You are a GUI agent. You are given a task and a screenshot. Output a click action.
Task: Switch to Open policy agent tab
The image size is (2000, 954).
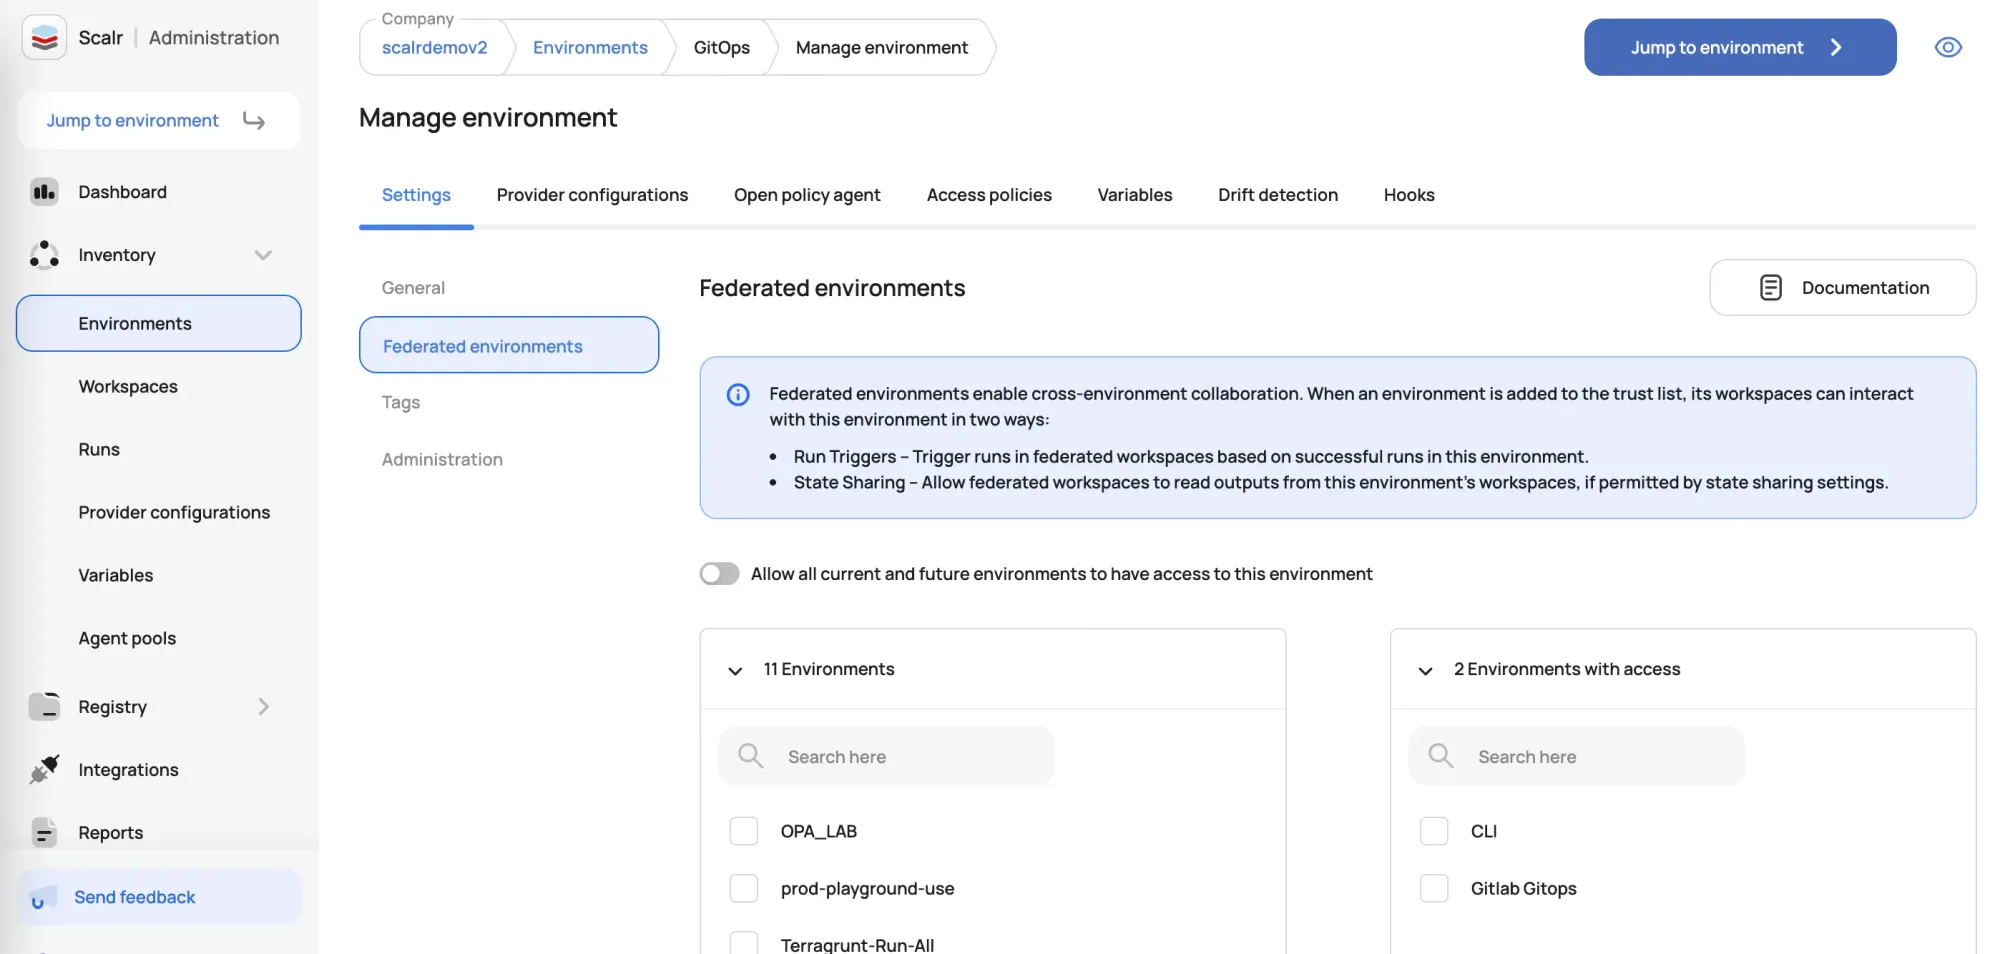[x=807, y=195]
